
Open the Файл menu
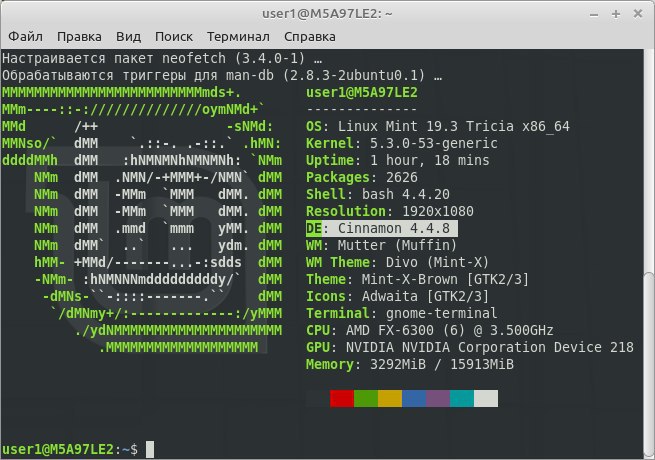pyautogui.click(x=25, y=37)
